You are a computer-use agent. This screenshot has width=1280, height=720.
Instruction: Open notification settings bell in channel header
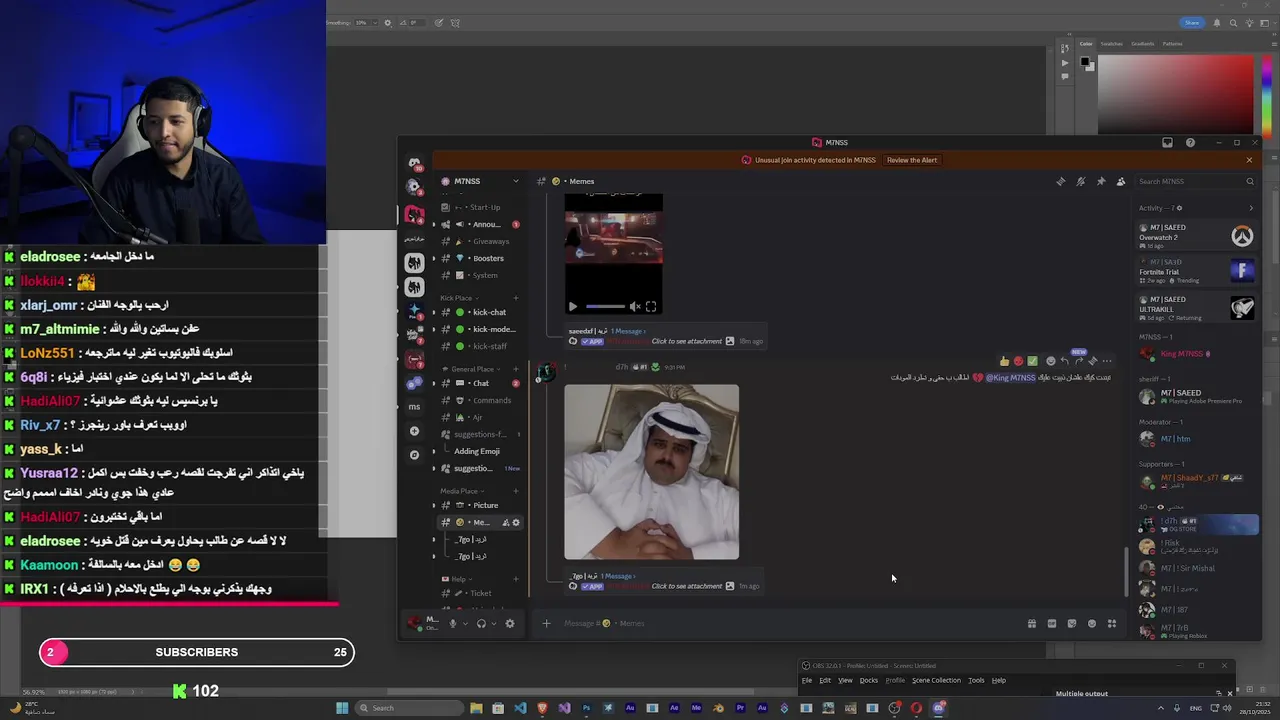[1081, 181]
